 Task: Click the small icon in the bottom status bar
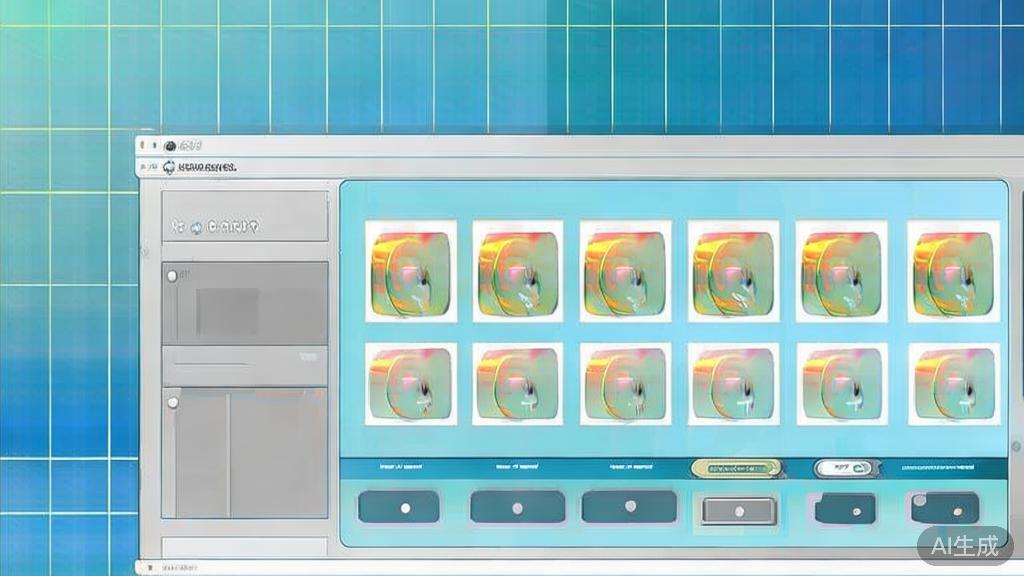[x=150, y=568]
